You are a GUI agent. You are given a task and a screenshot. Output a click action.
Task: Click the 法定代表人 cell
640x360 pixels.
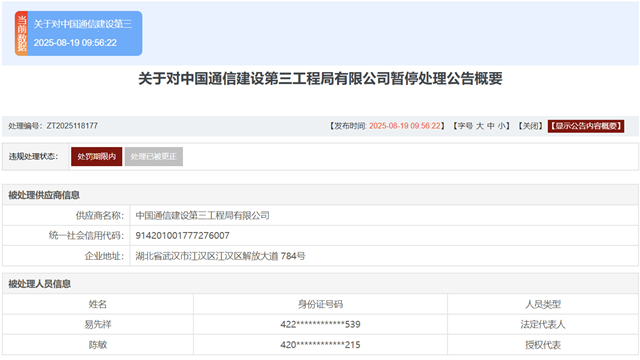pyautogui.click(x=543, y=324)
